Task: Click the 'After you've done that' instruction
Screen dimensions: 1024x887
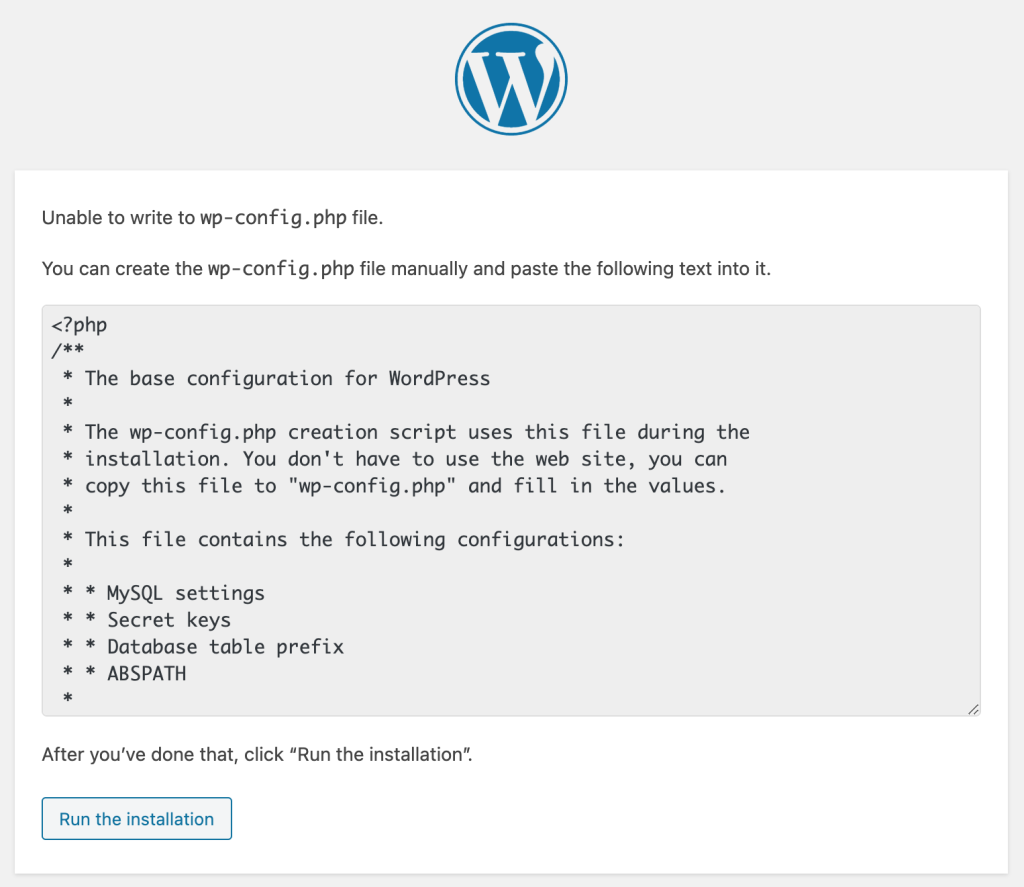Action: [256, 755]
